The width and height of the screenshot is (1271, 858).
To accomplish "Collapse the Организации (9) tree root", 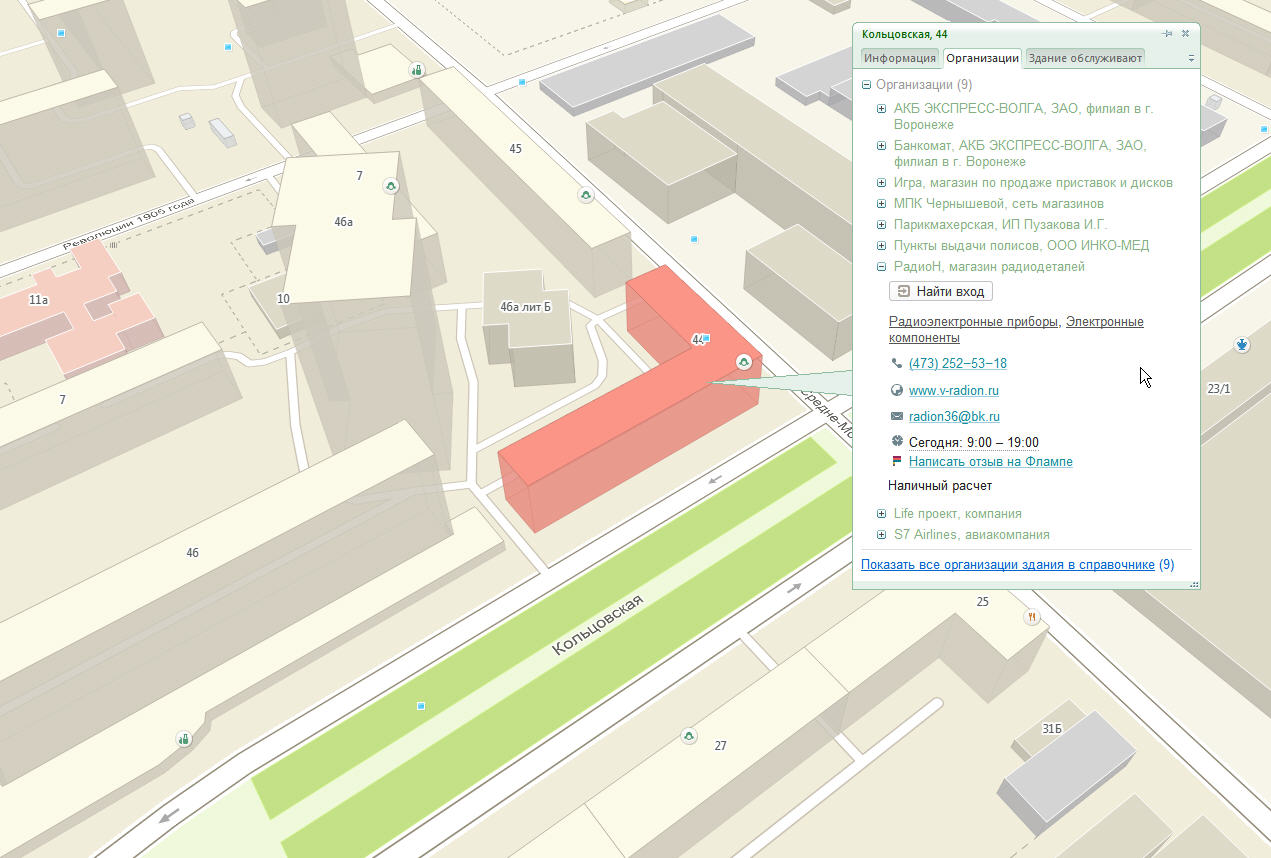I will coord(866,86).
